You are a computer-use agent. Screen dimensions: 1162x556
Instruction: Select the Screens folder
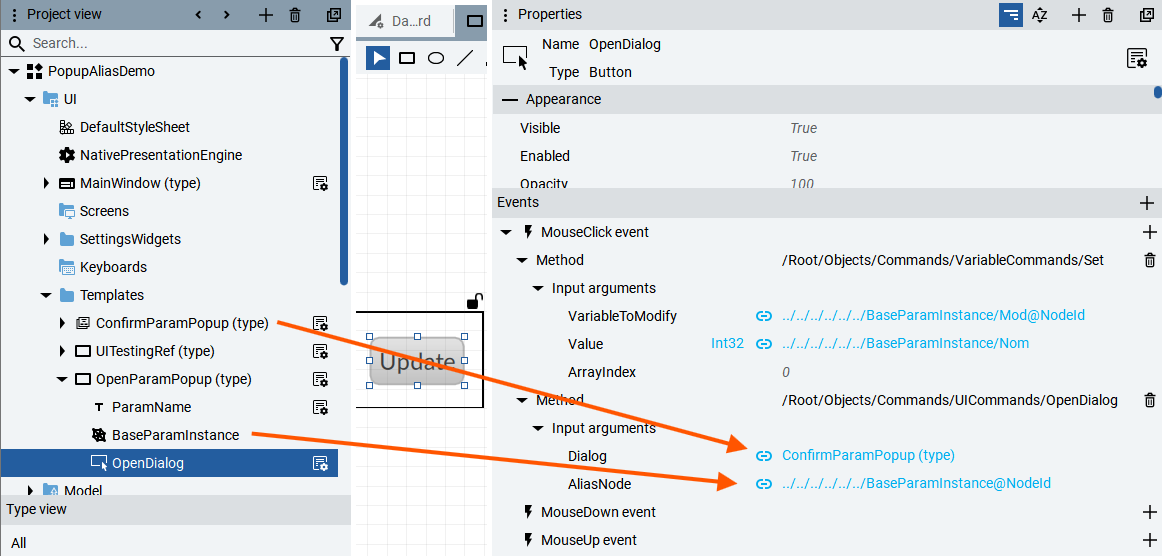(104, 211)
